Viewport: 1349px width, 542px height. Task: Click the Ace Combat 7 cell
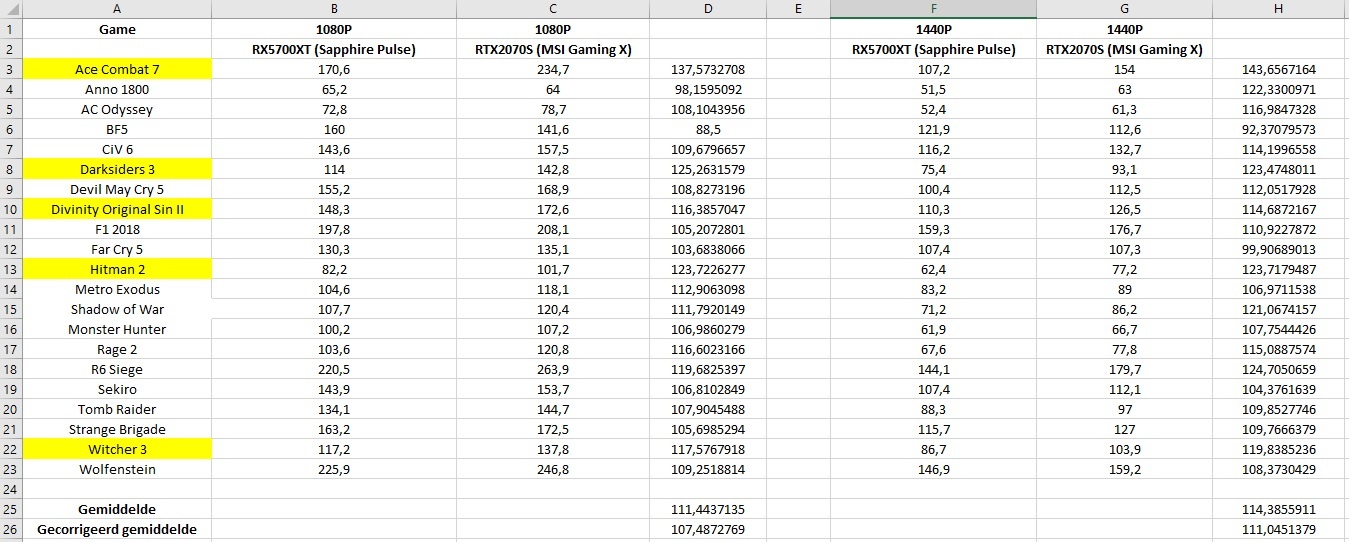point(117,69)
